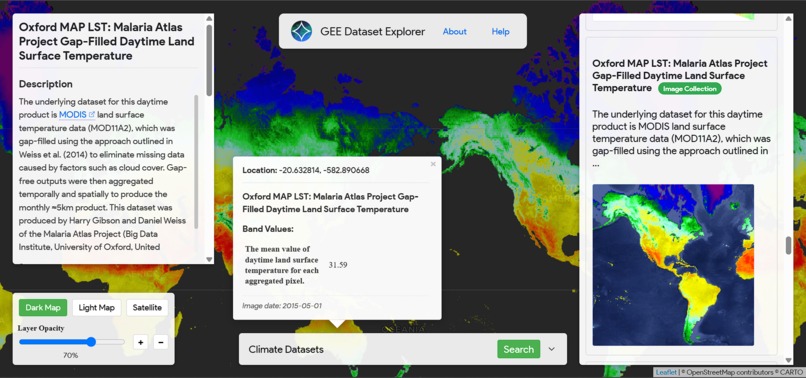Click the Band Values label
806x378 pixels.
click(268, 229)
